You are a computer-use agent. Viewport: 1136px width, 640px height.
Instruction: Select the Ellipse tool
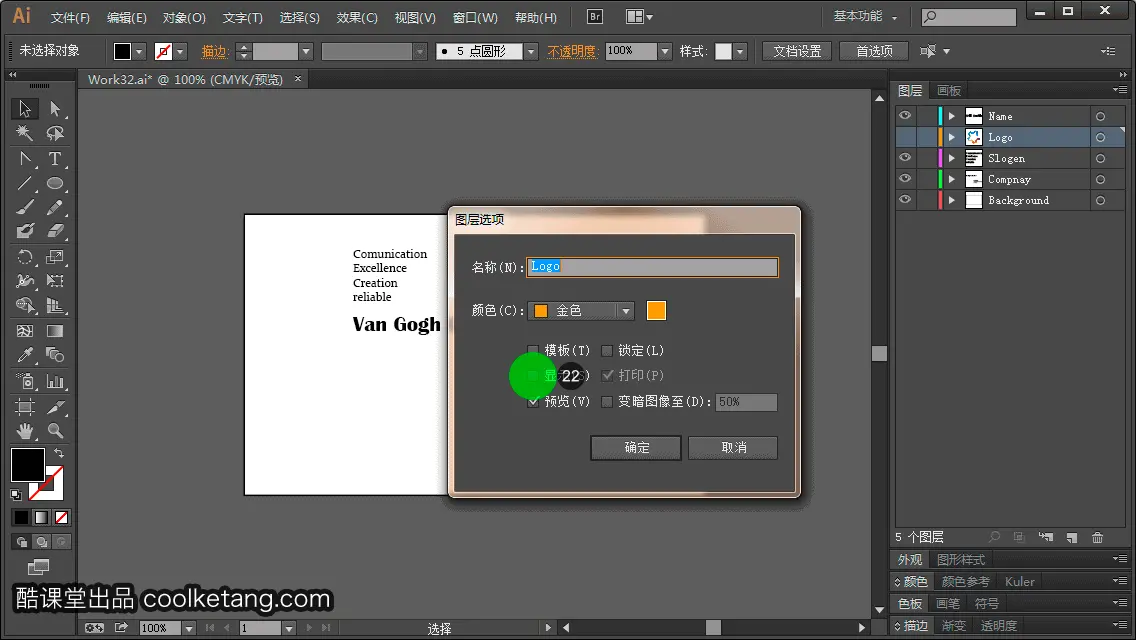pos(55,183)
